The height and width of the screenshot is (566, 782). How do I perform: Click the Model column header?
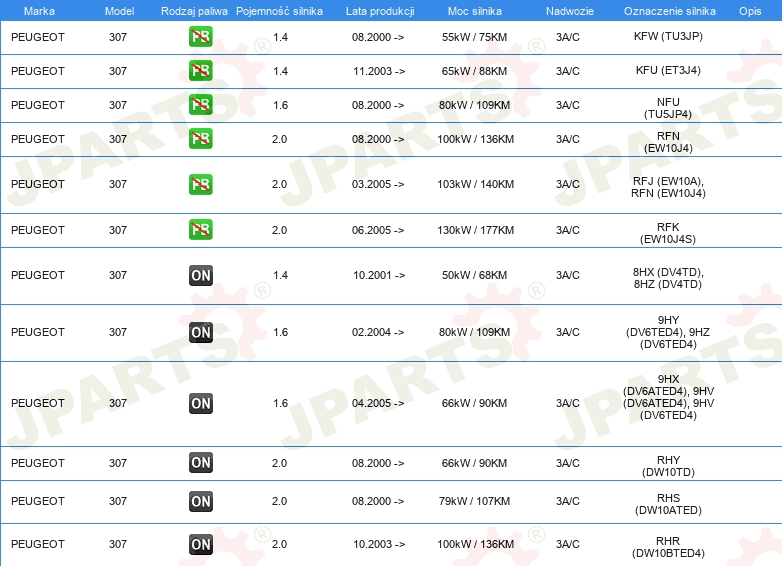[119, 11]
